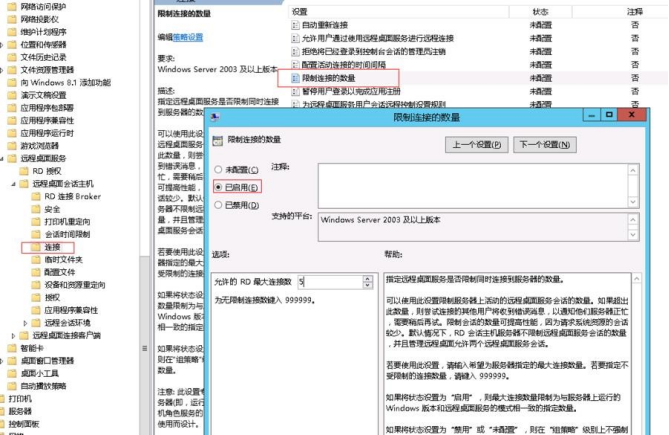Click the 限制连接的数量 policy setting icon
Screen dimensions: 669x435
(x=295, y=78)
